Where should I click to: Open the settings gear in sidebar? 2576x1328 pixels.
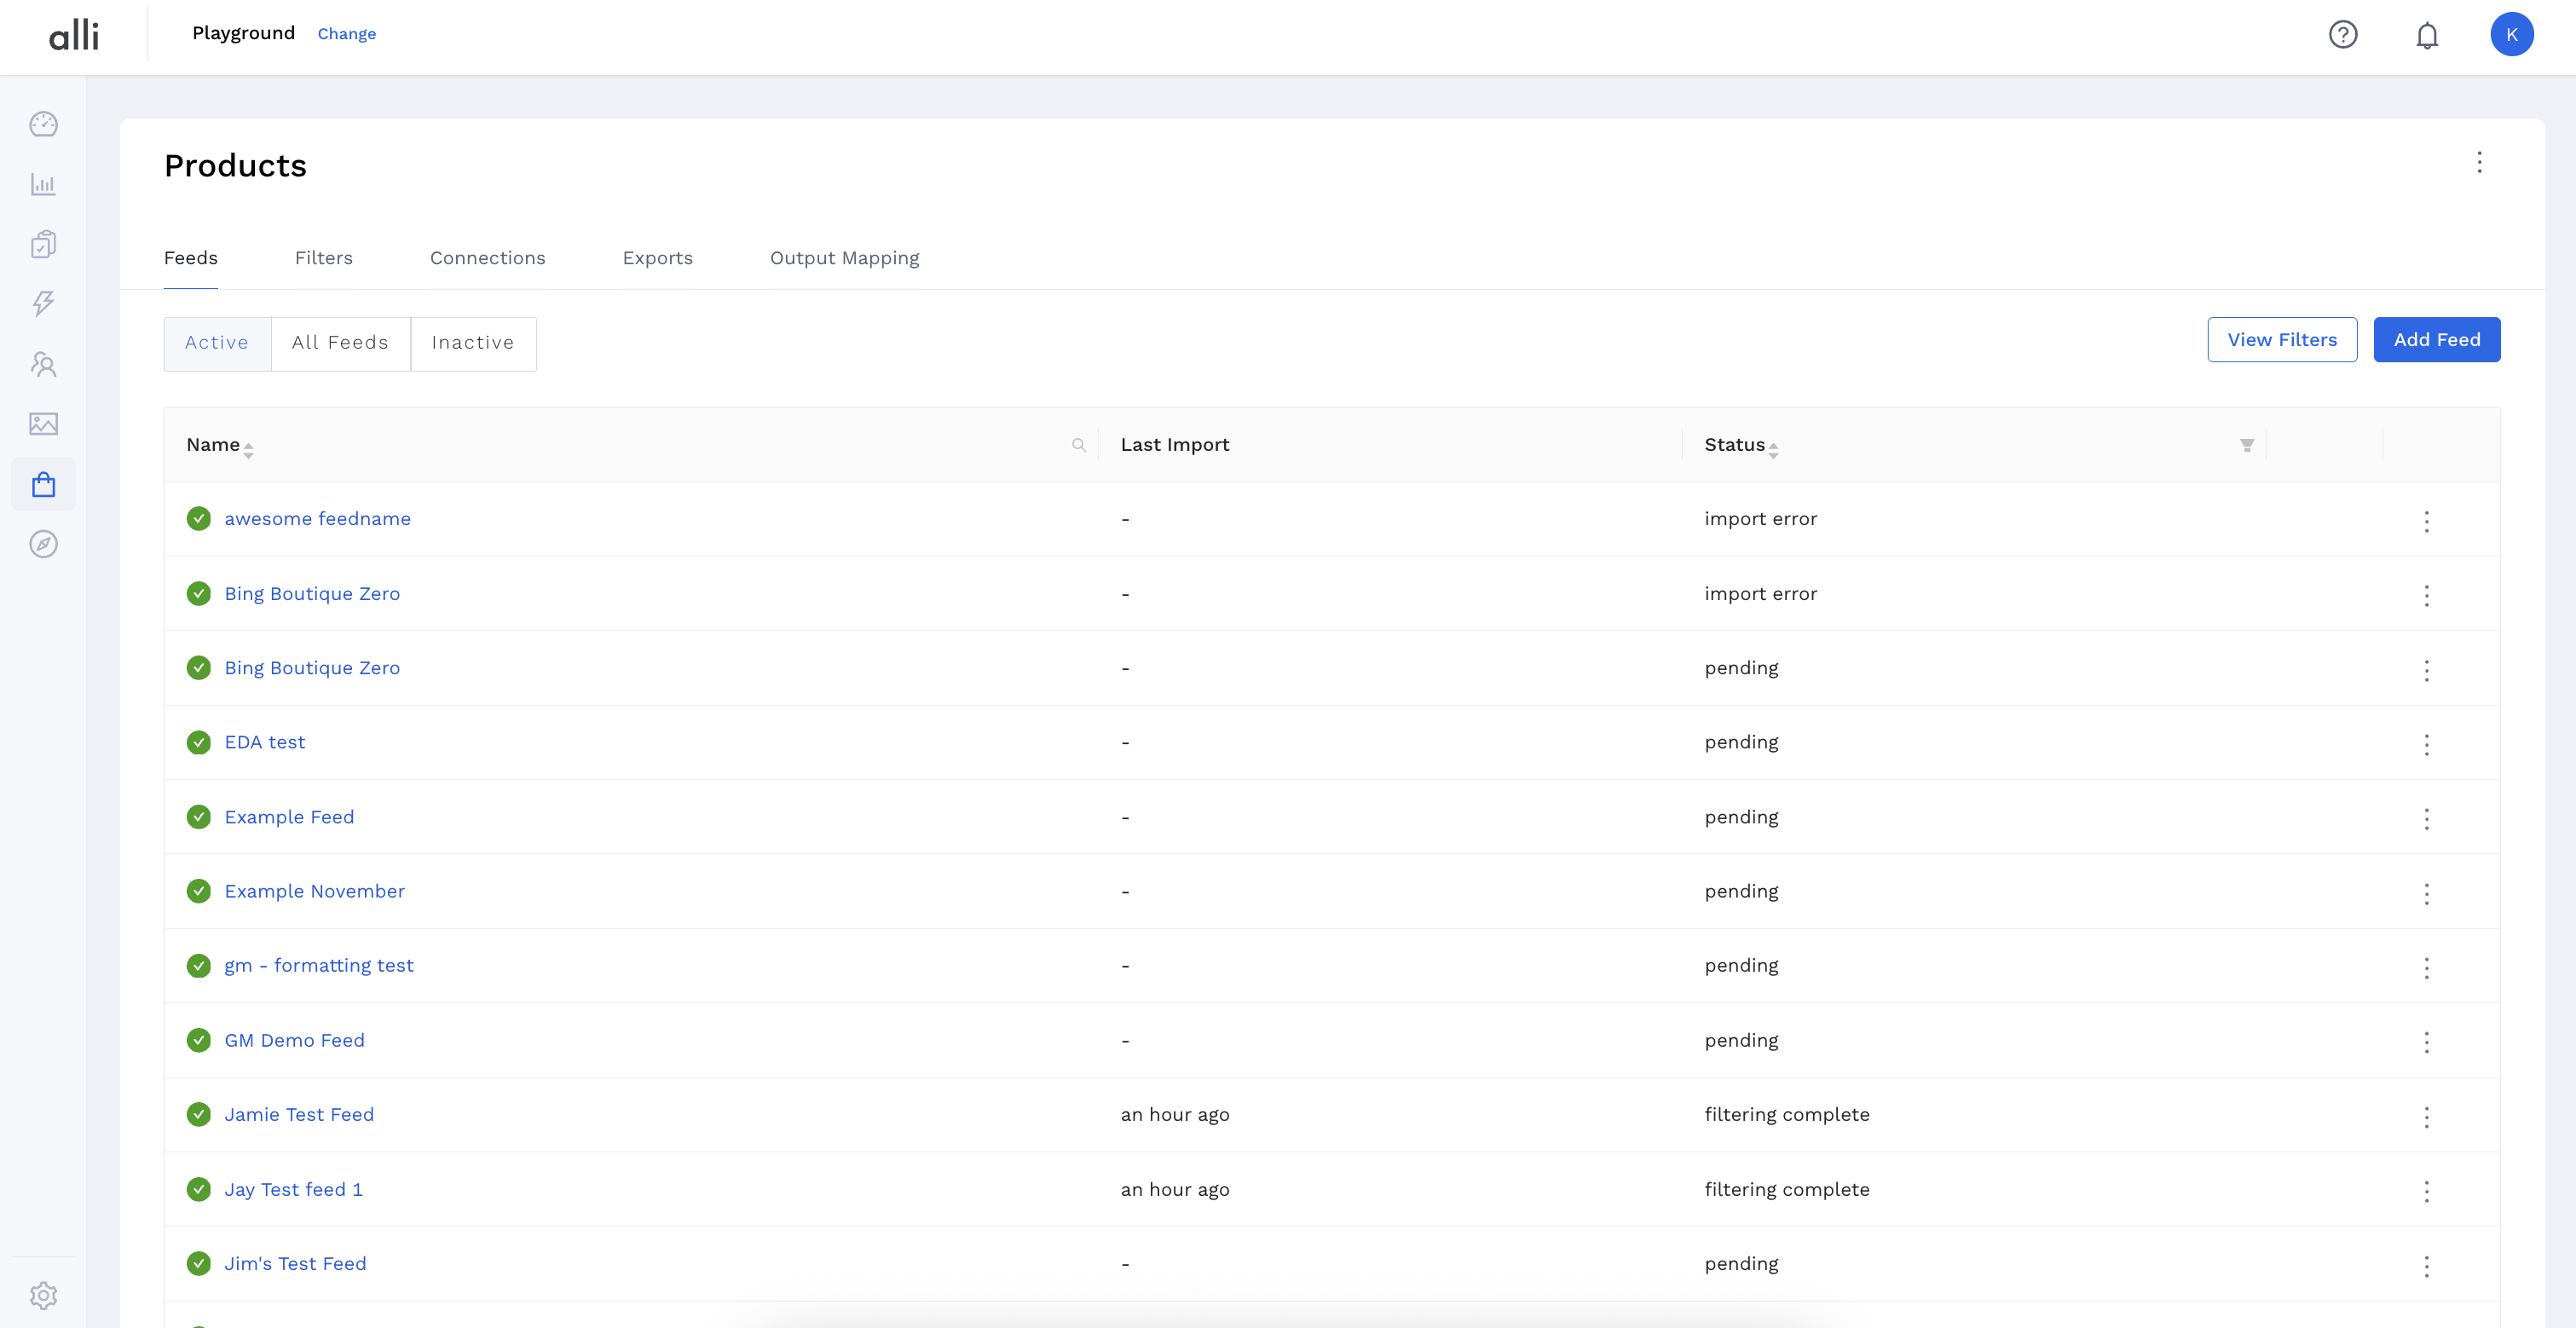(43, 1295)
